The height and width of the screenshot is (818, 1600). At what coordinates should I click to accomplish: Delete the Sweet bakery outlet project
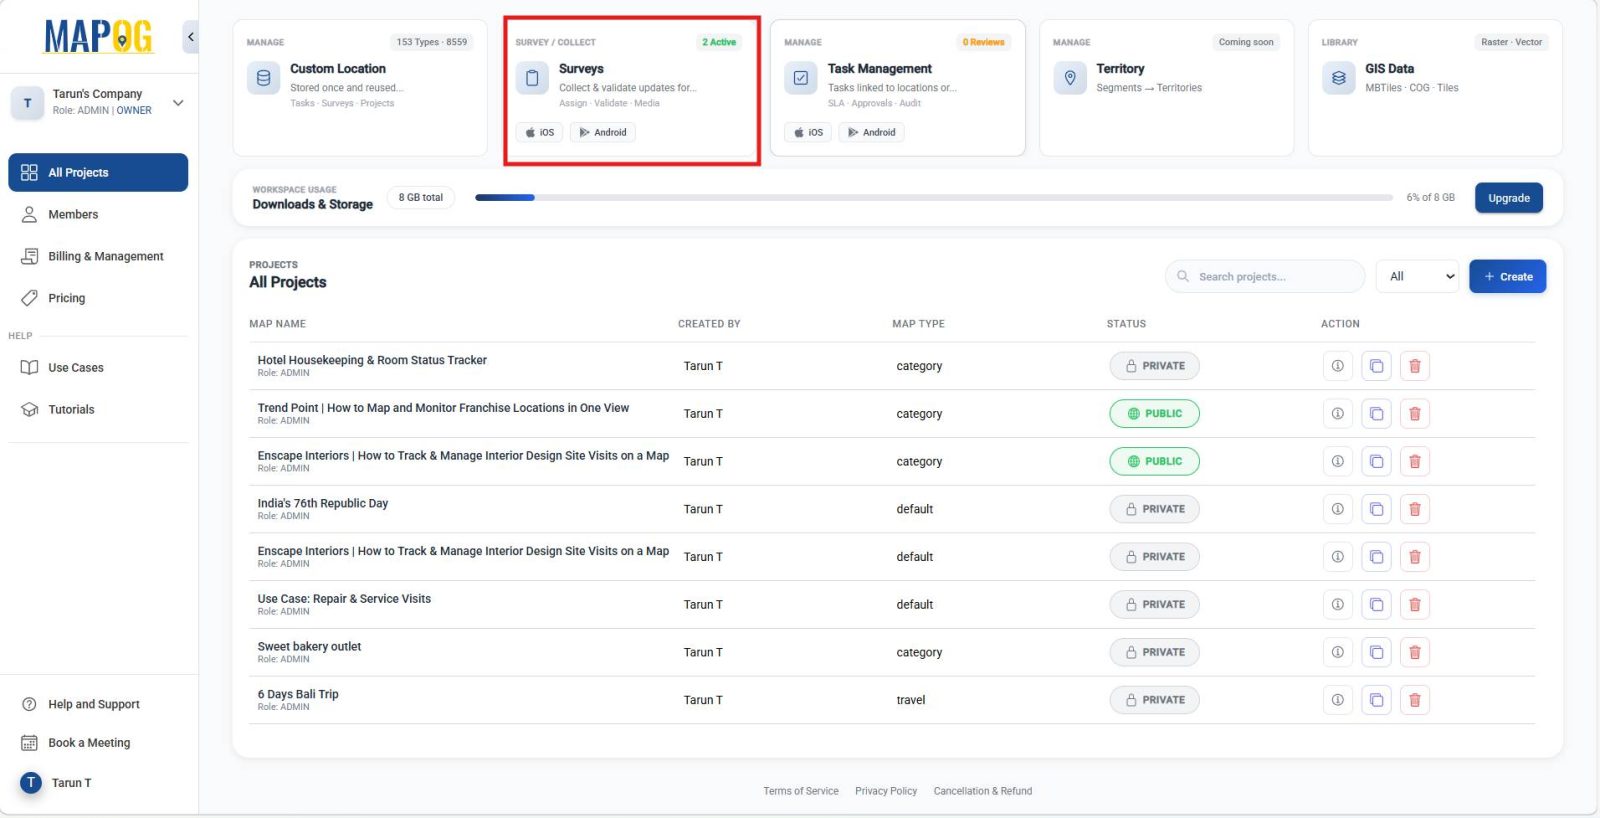1415,652
